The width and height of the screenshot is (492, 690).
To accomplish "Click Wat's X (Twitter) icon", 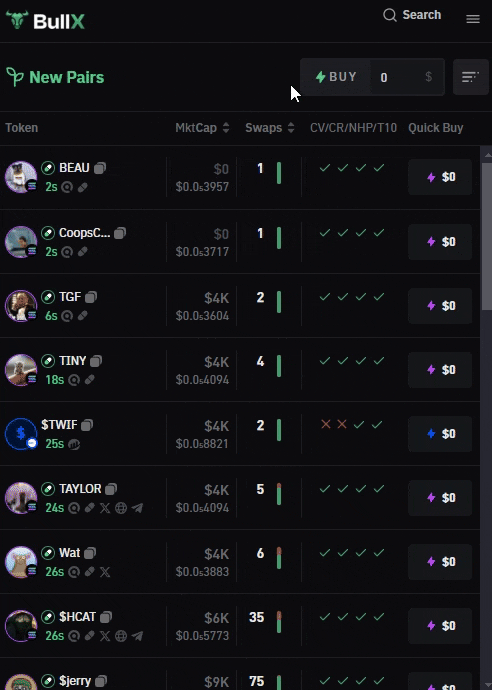I will (105, 572).
